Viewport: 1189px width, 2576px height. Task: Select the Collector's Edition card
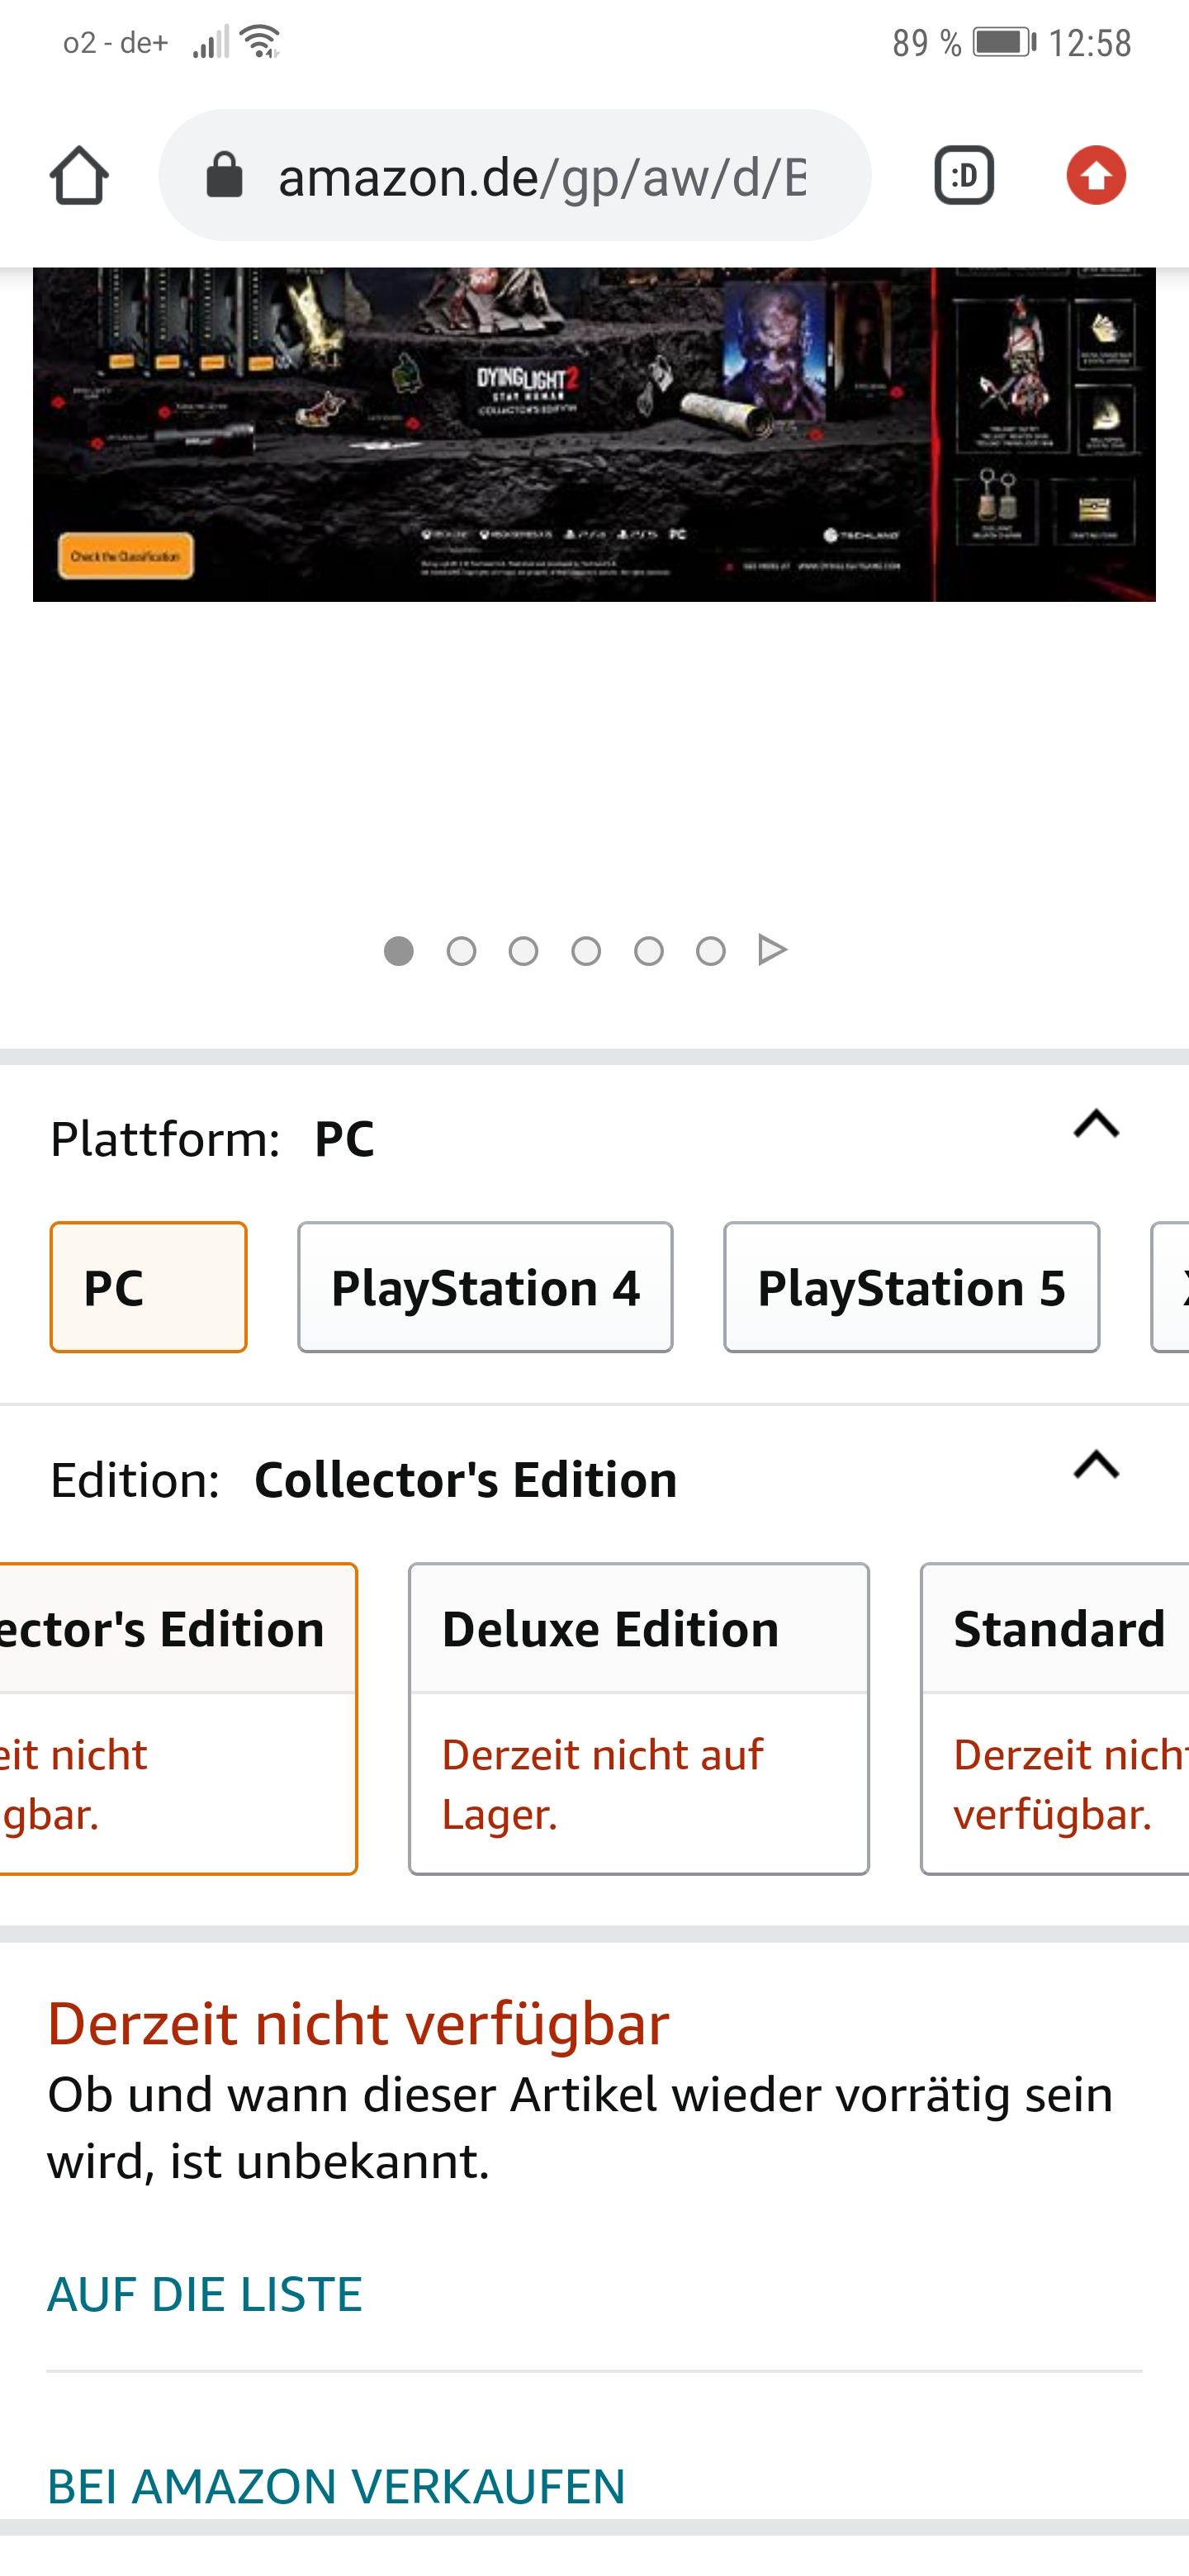[x=178, y=1718]
